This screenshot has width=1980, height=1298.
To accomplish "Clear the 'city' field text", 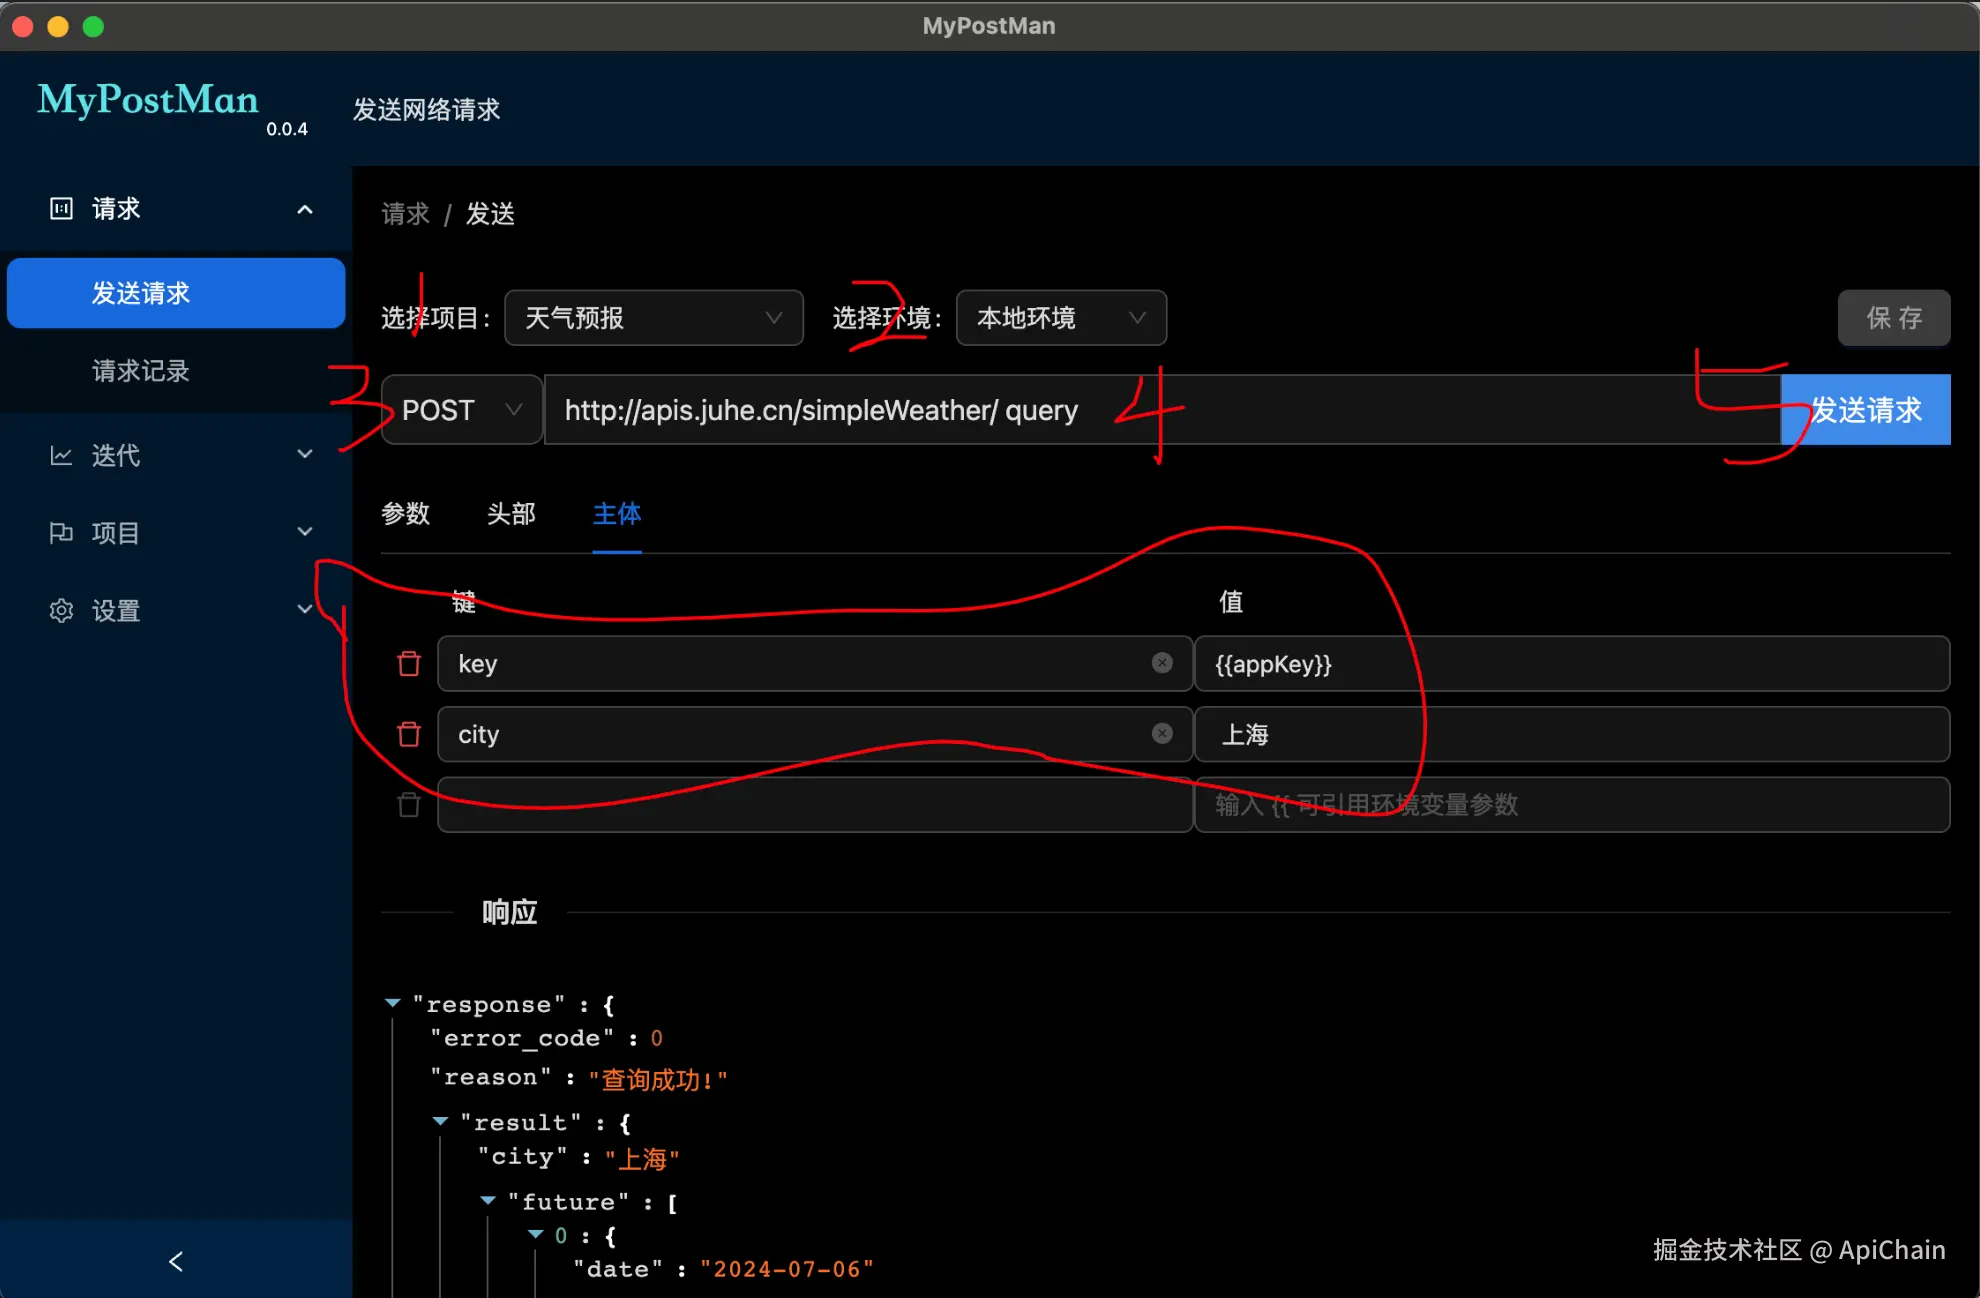I will [1161, 733].
